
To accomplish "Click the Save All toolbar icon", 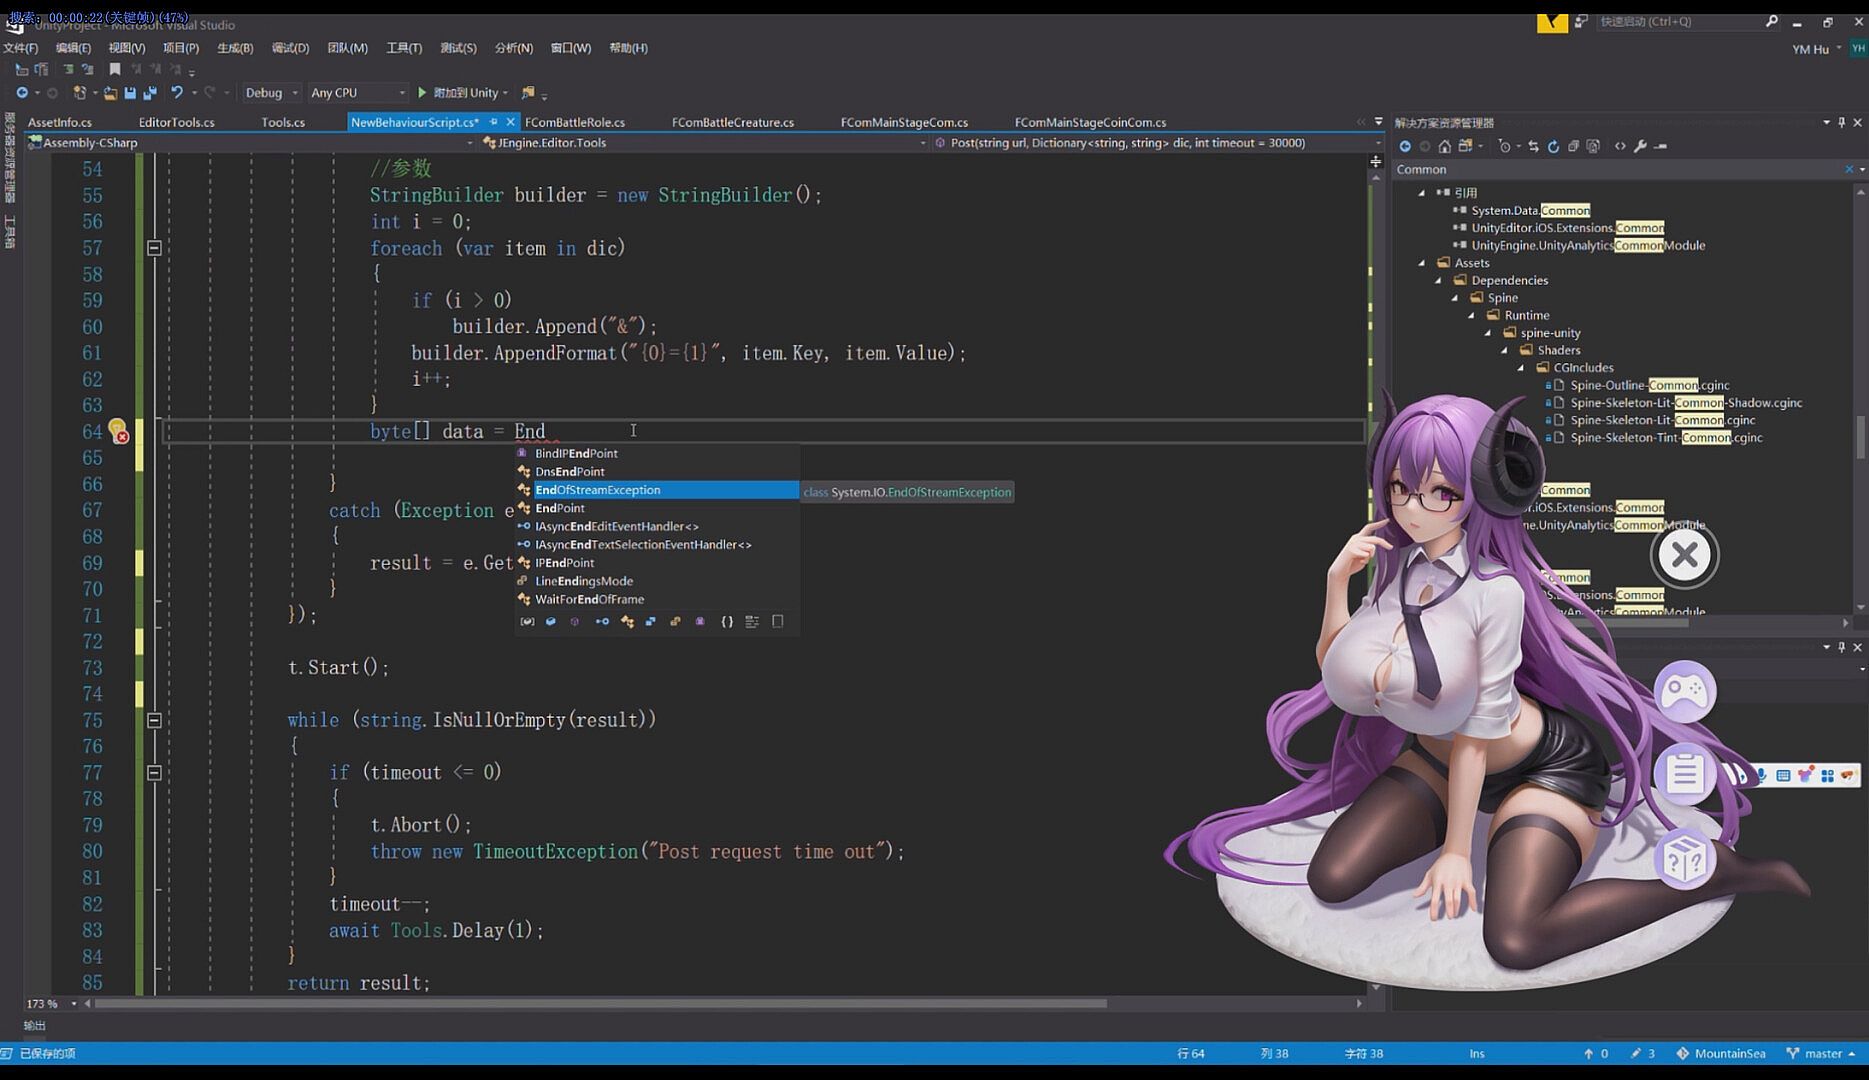I will point(149,93).
